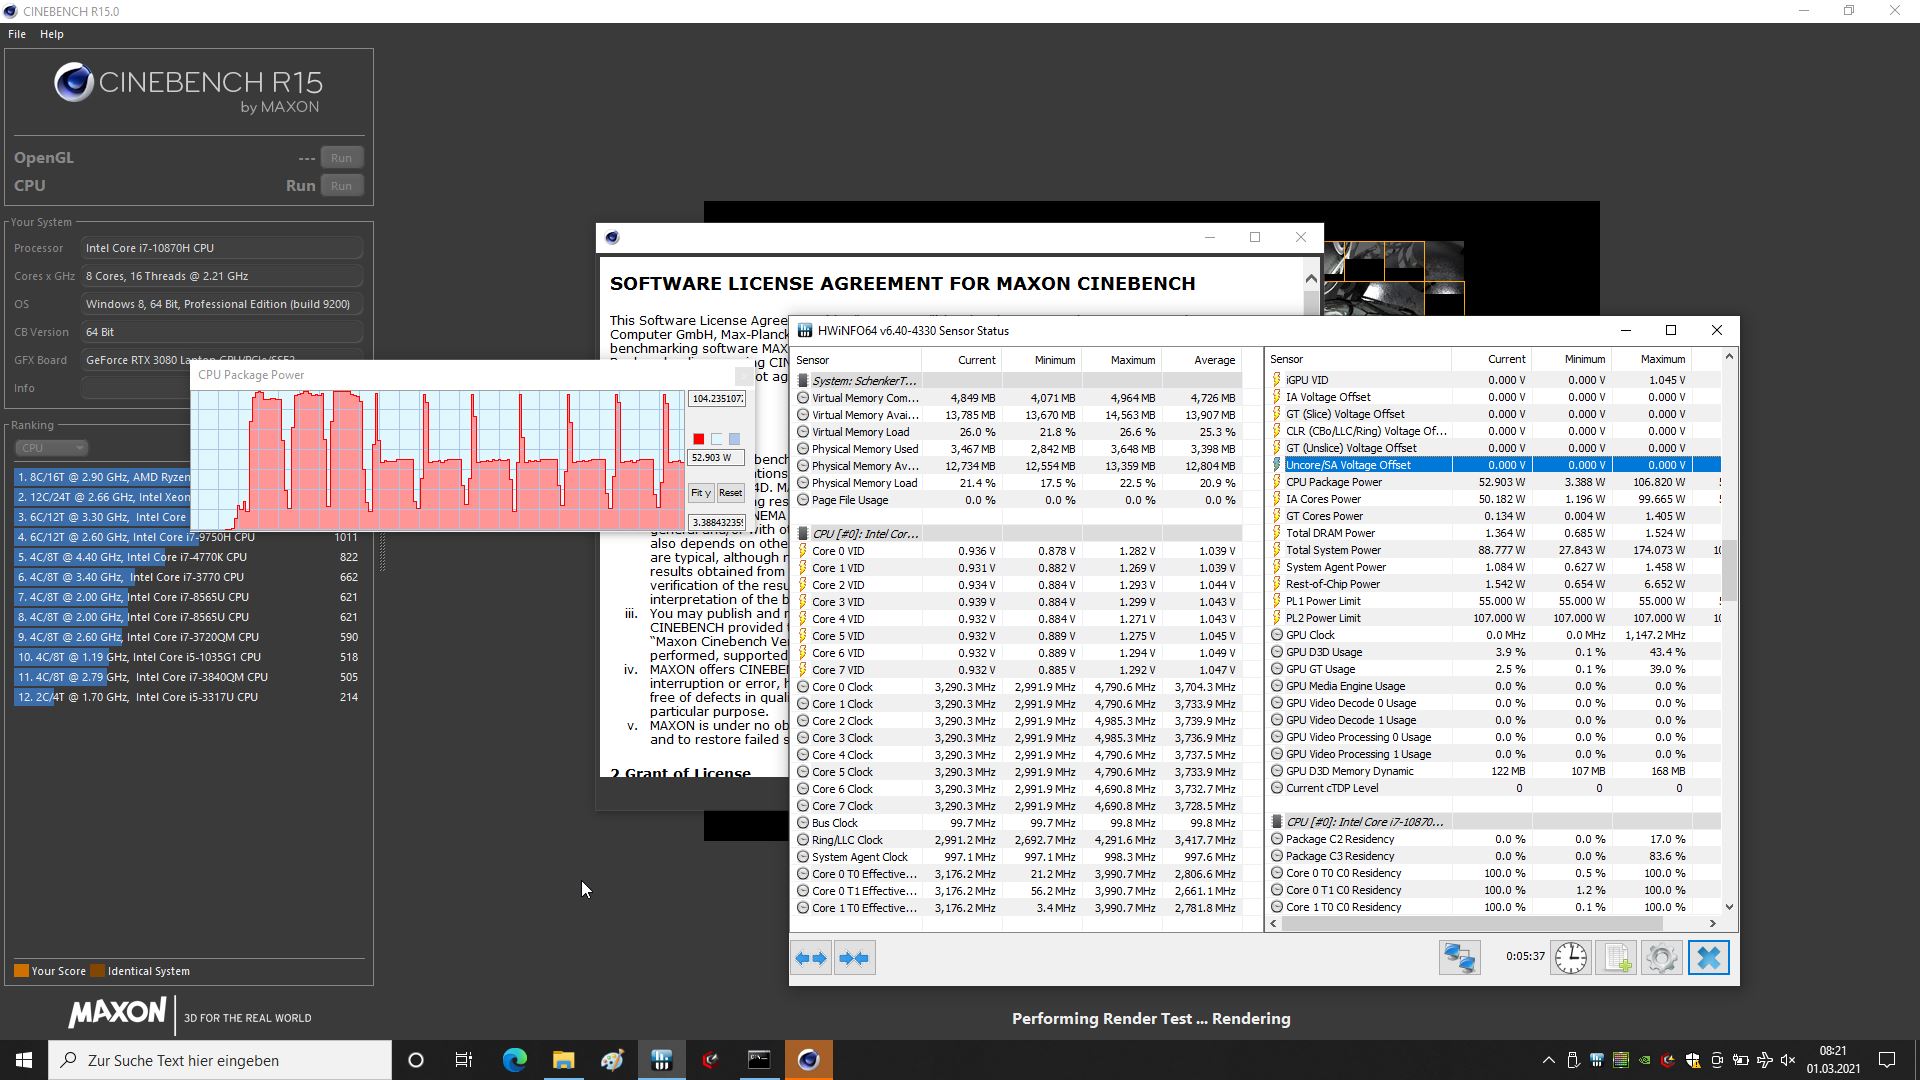This screenshot has width=1920, height=1080.
Task: Click the Cortana circle on taskbar
Action: tap(416, 1060)
